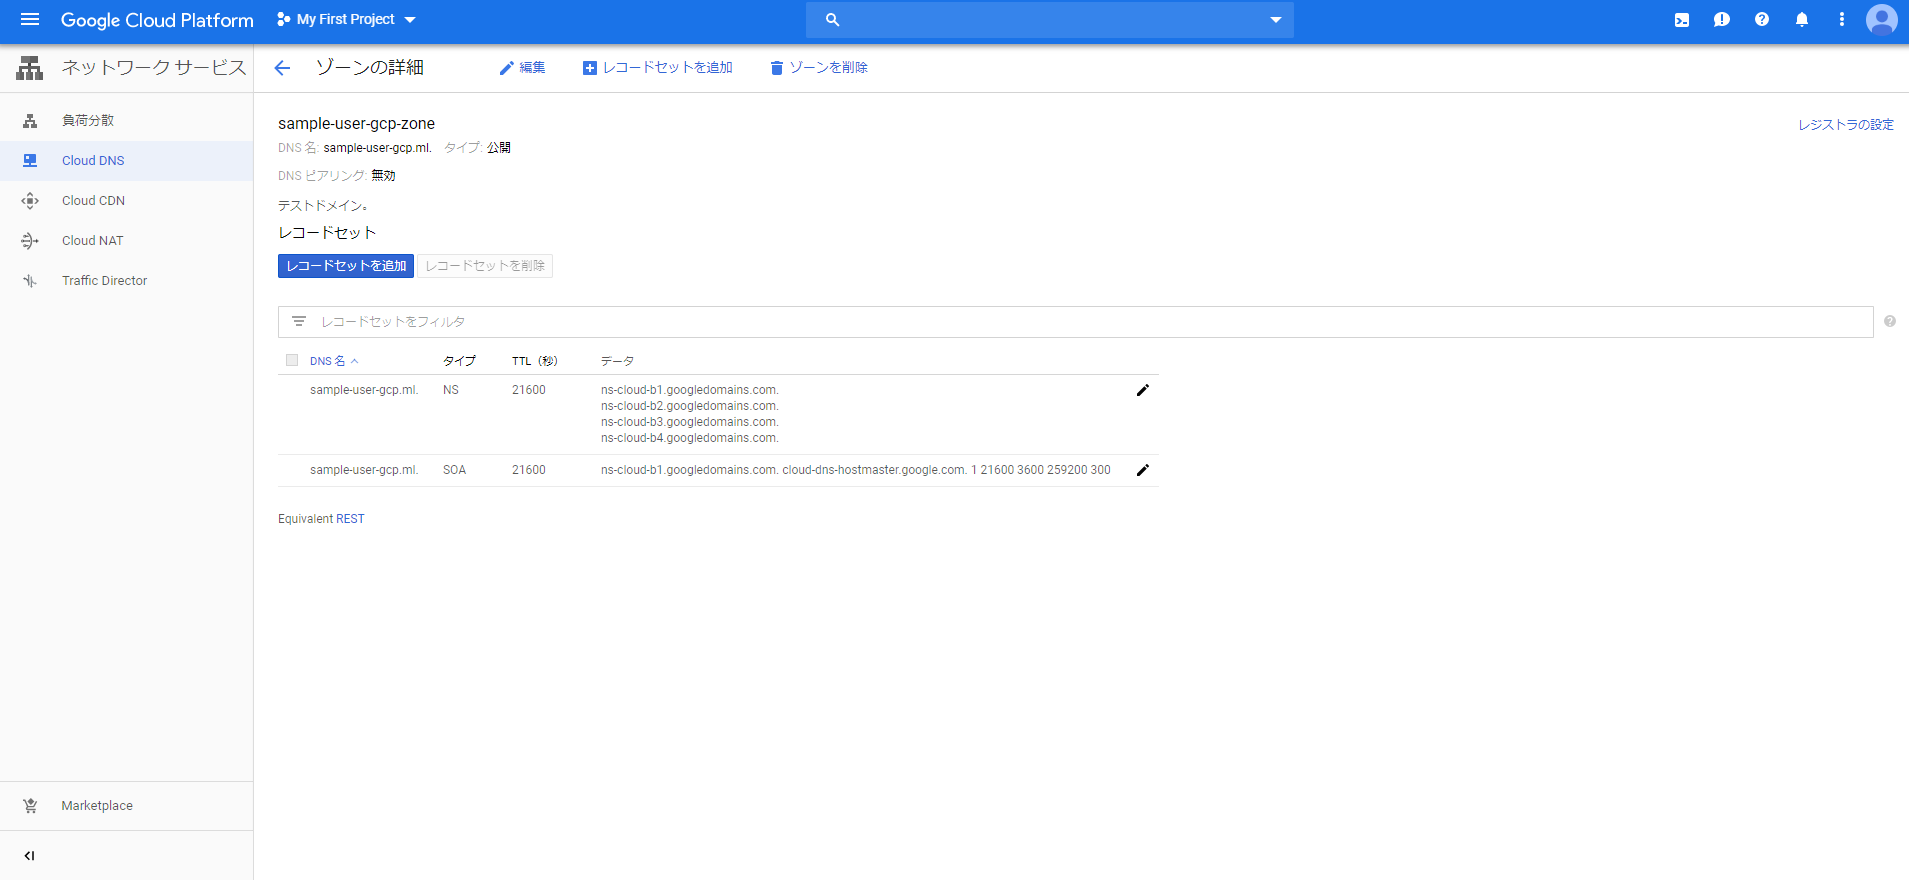Open the My First Project selector

[346, 19]
